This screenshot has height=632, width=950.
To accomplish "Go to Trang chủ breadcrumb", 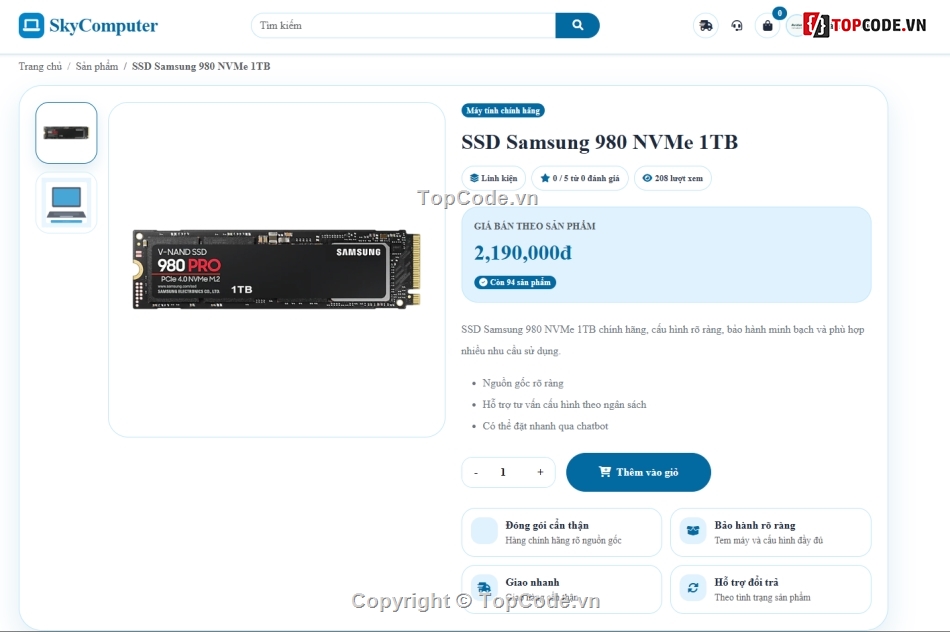I will pos(40,66).
